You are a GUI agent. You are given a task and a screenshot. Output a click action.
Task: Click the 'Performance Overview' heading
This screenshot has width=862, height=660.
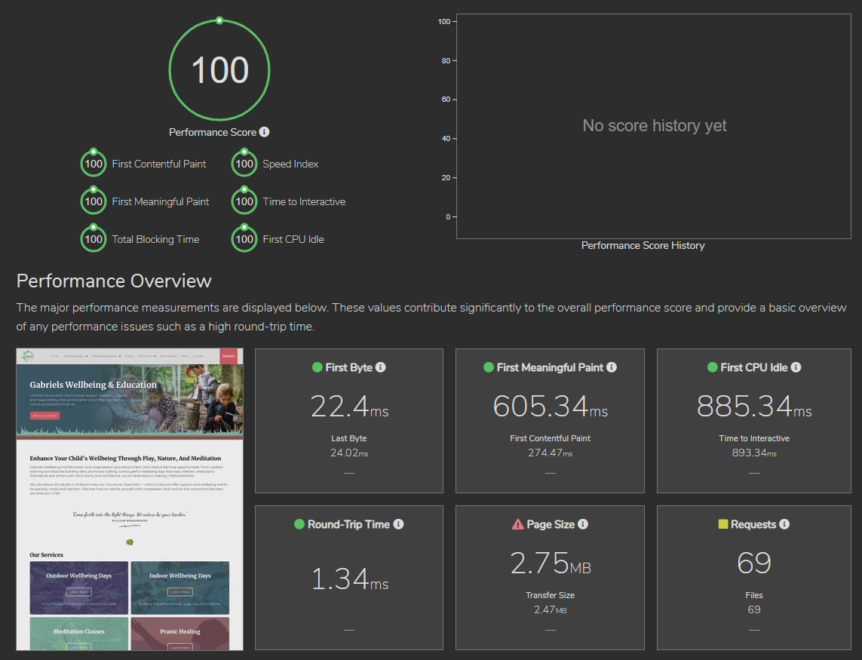tap(114, 281)
